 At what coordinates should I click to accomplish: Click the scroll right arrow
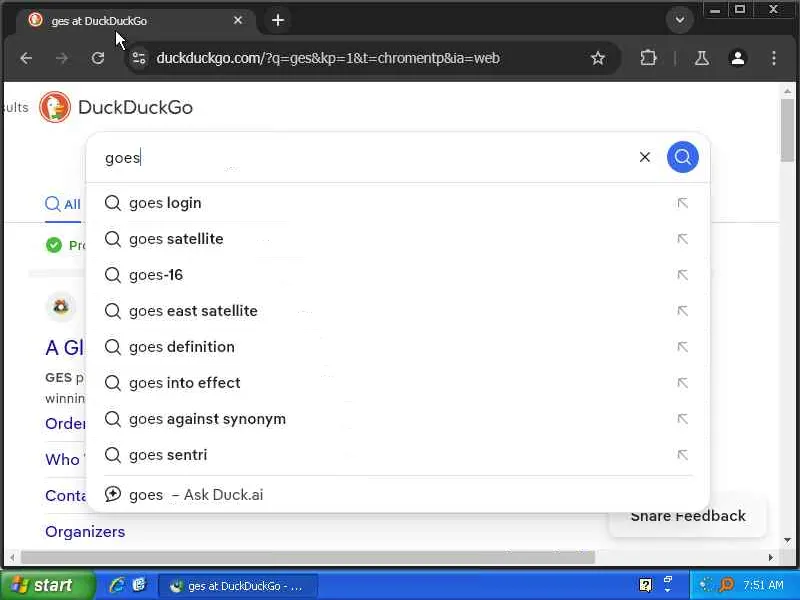pyautogui.click(x=770, y=558)
